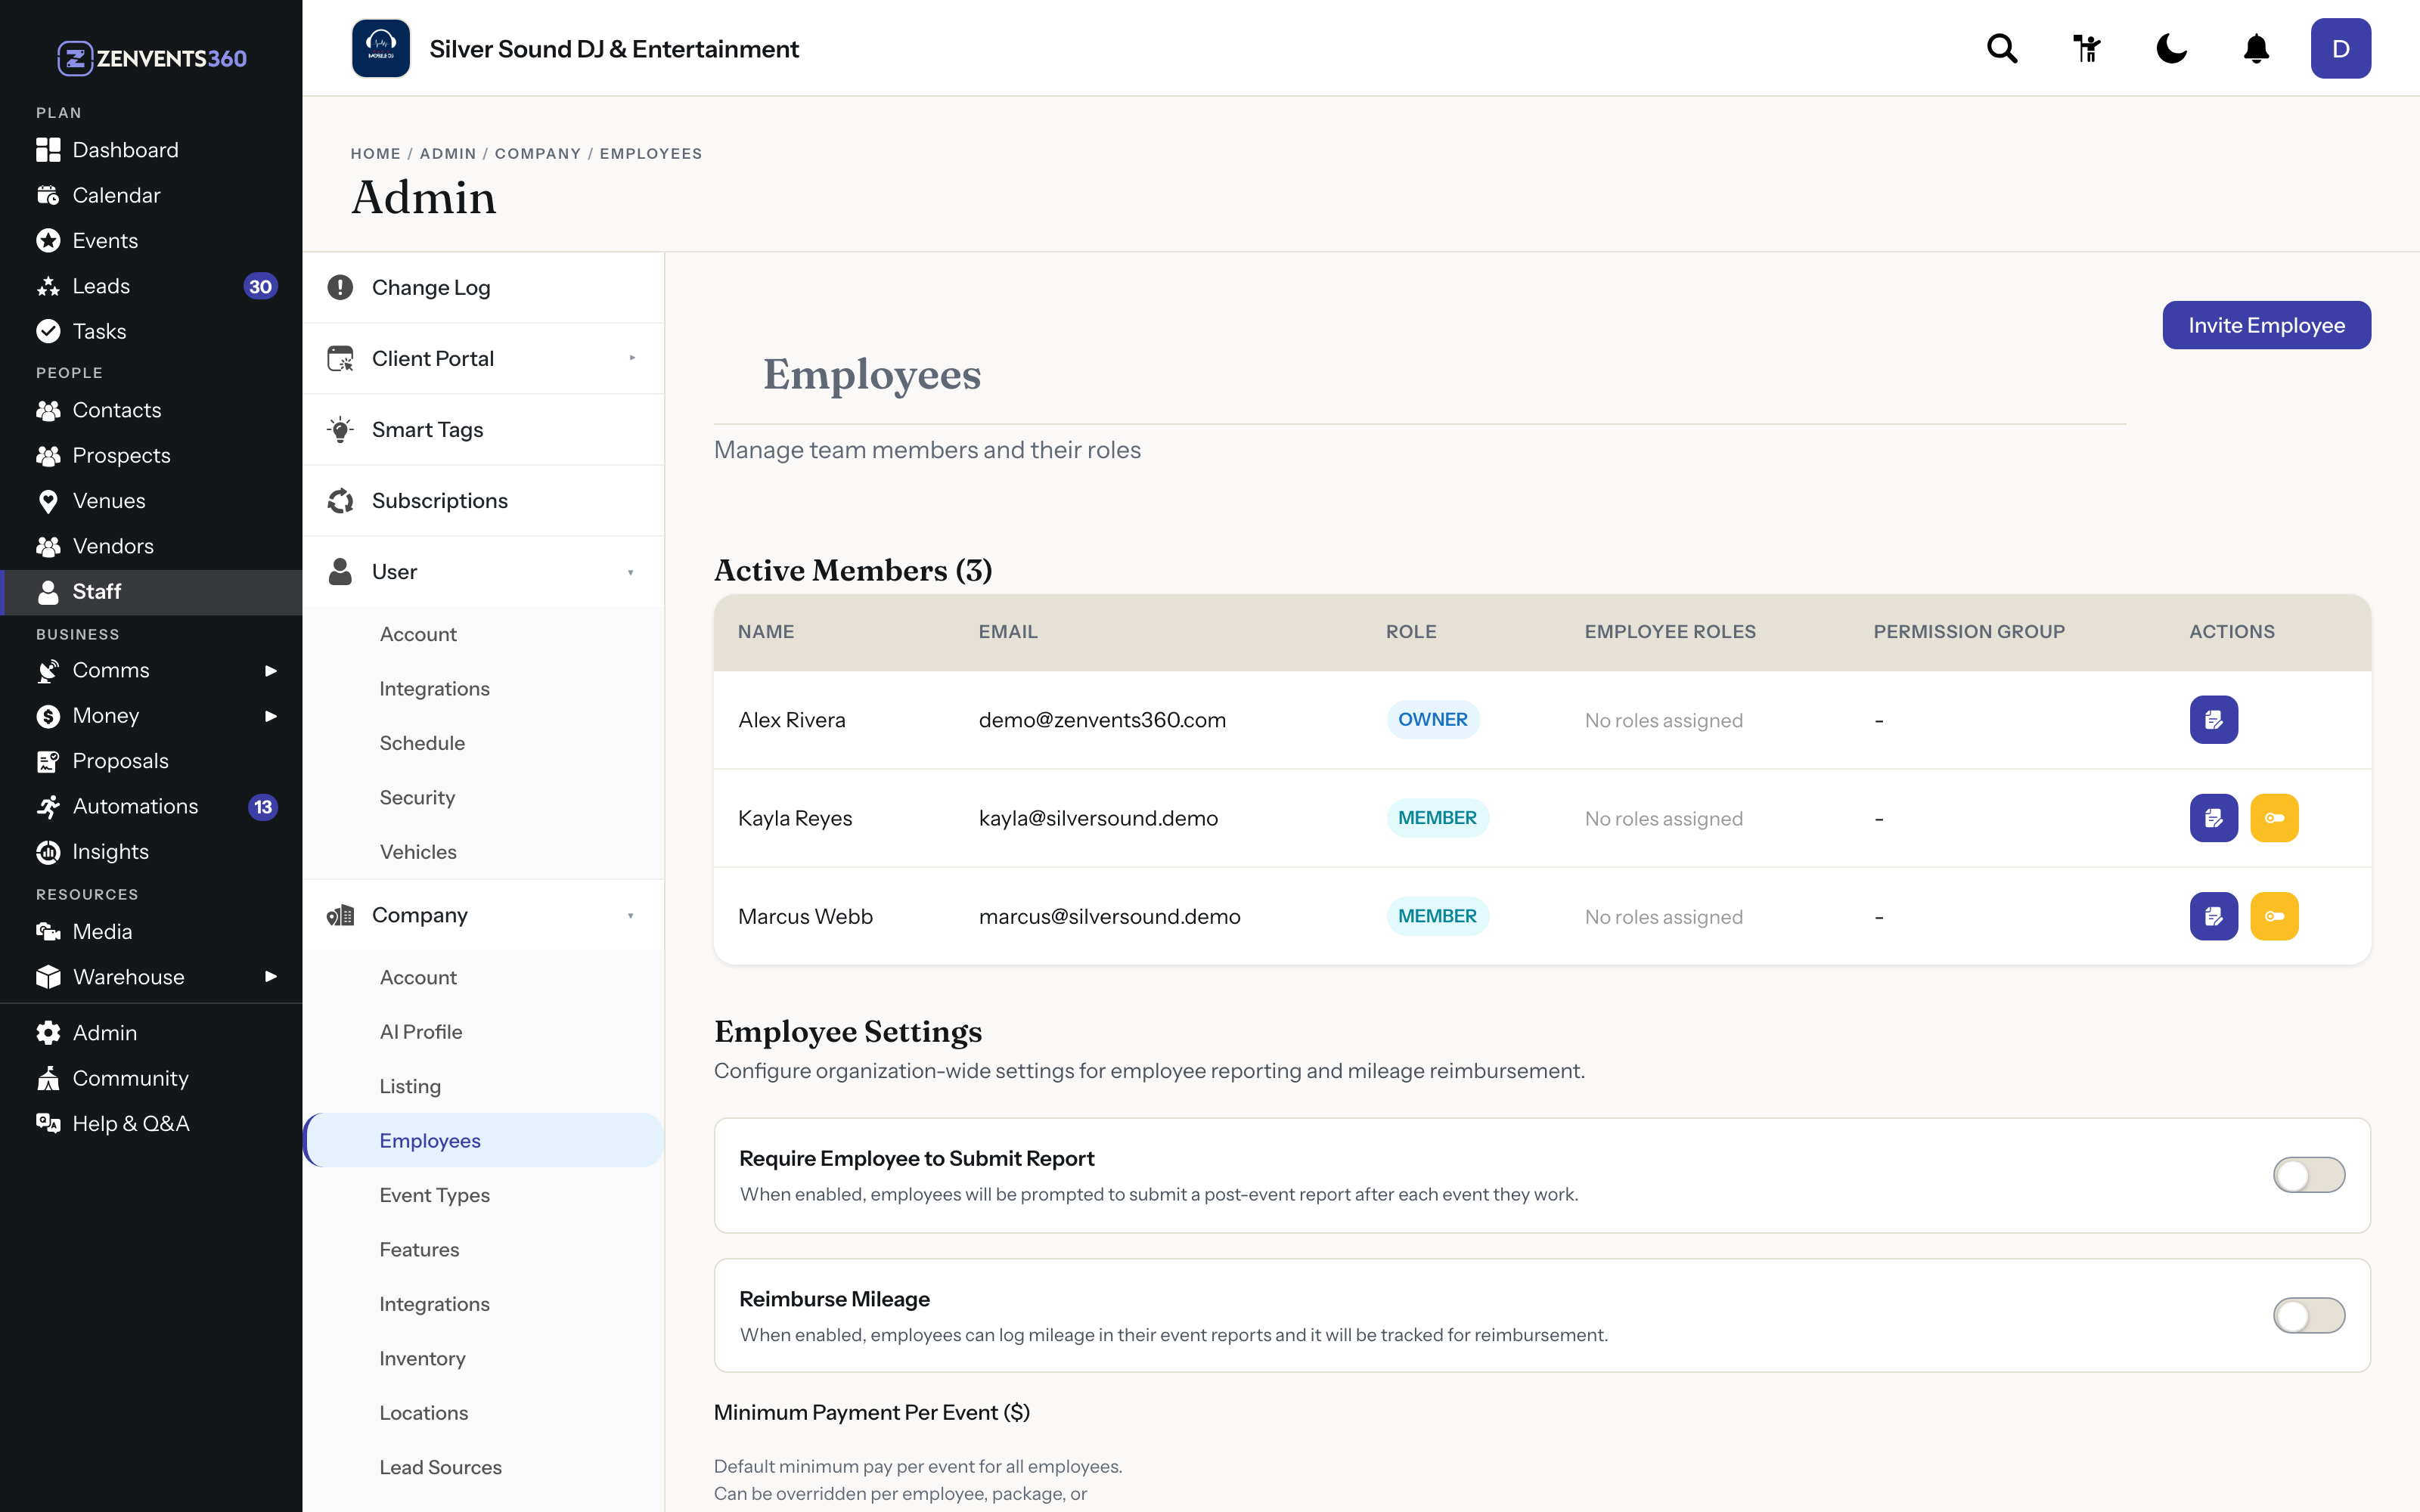
Task: Open Vehicles under User section
Action: (483, 852)
